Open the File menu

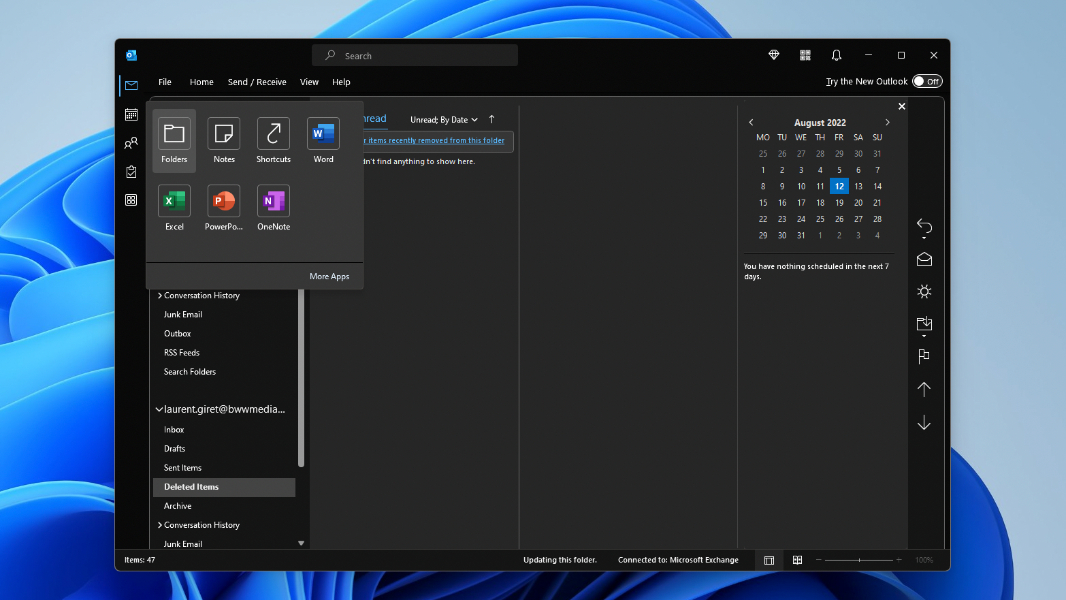pos(165,82)
